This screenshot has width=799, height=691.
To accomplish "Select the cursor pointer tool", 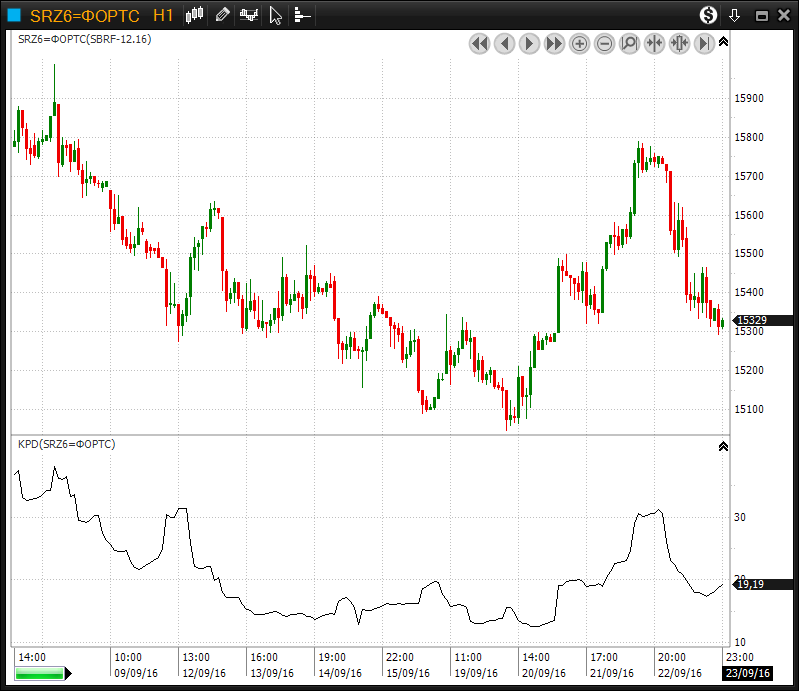I will (276, 15).
